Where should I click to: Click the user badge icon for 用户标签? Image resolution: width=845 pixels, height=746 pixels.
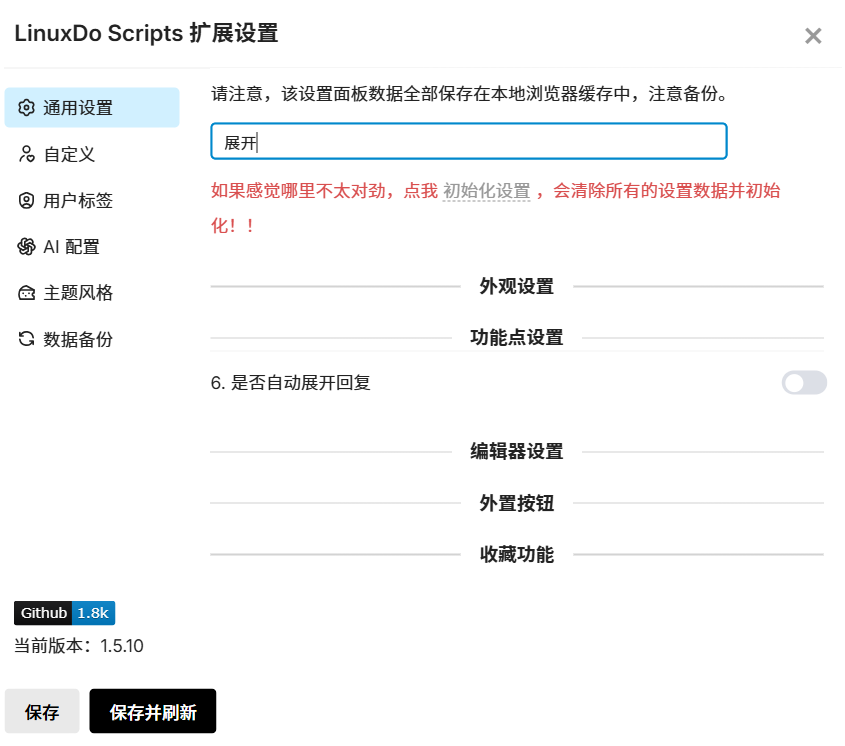(26, 201)
